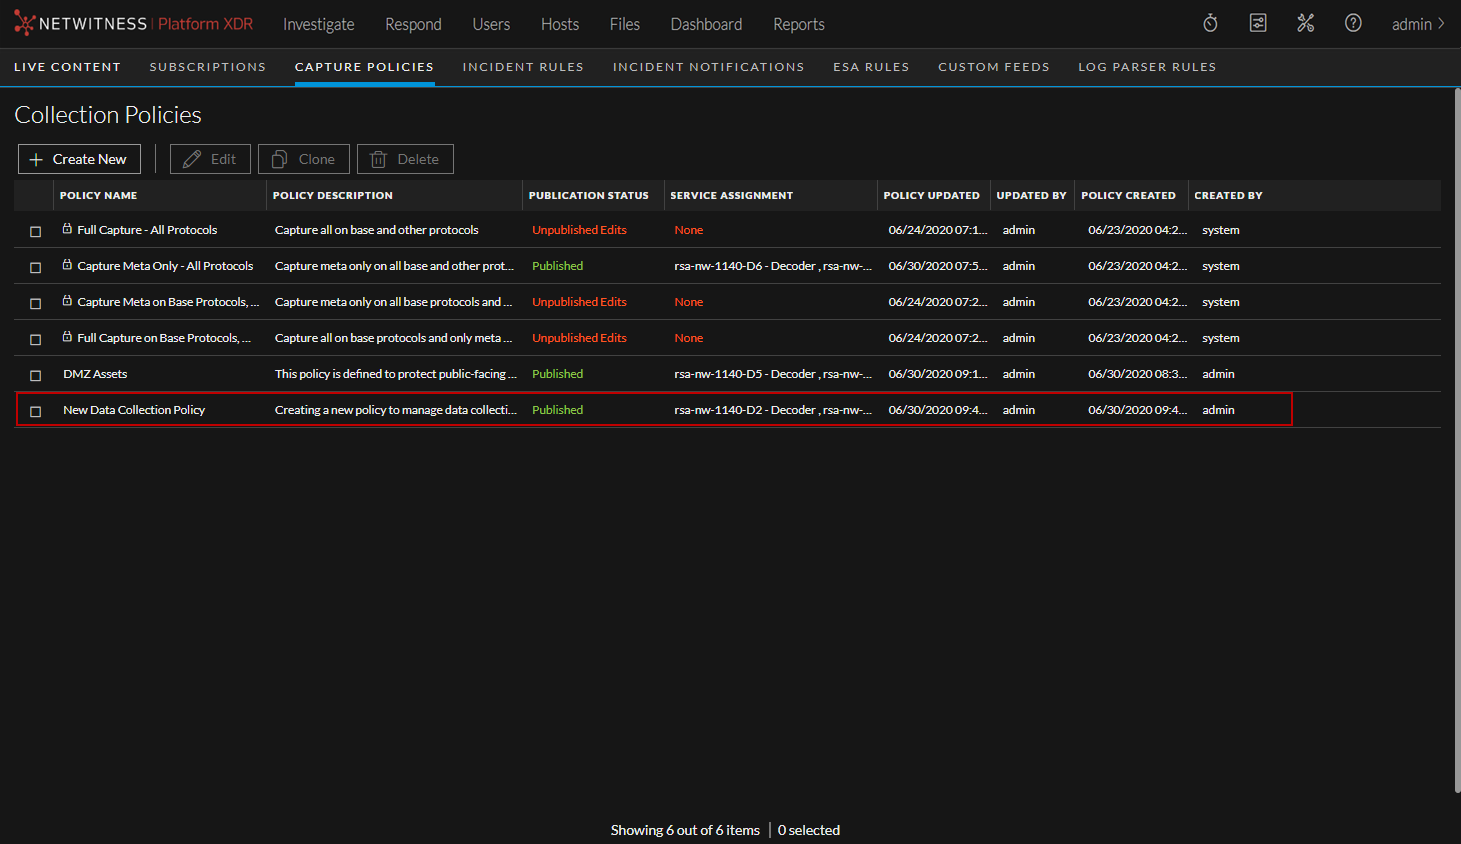Open the configure icon in top bar
Image resolution: width=1461 pixels, height=844 pixels.
pos(1258,23)
